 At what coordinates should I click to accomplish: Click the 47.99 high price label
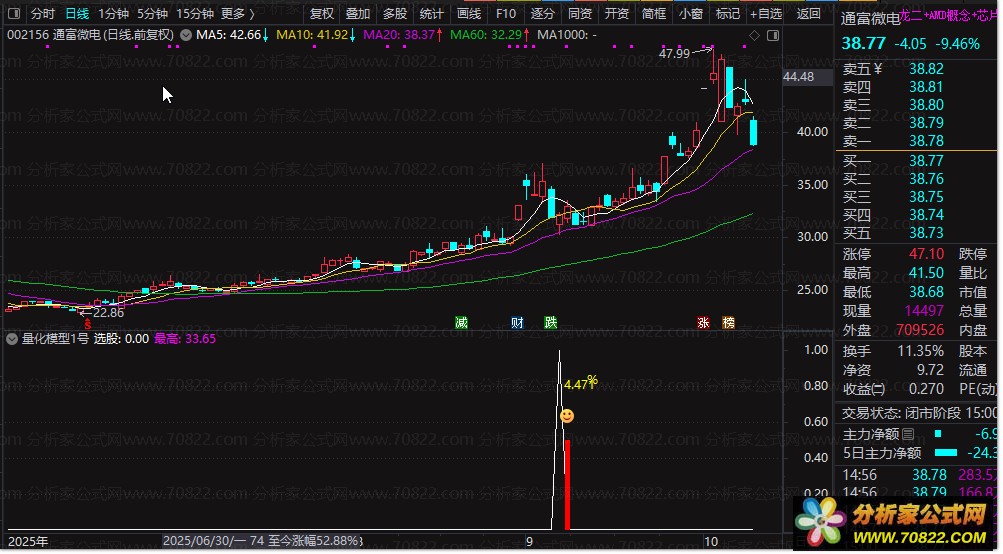click(674, 54)
